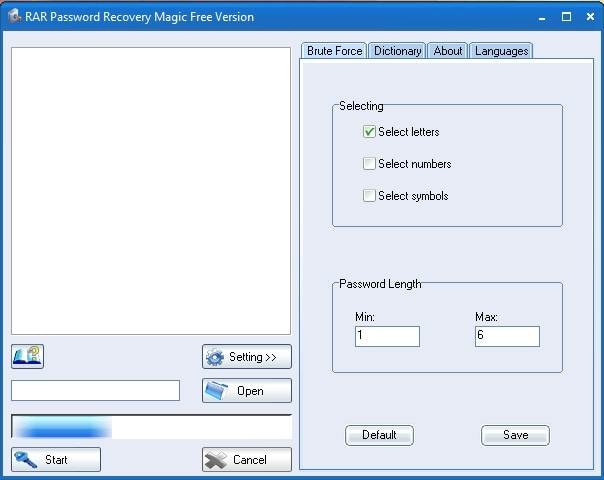Click the file path input field
The width and height of the screenshot is (604, 480).
[x=96, y=390]
